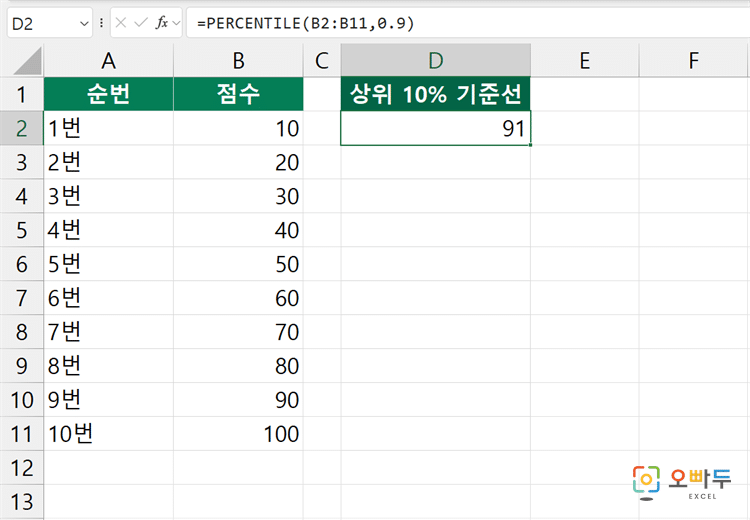Select all cells with the corner triangle
Screen dimensions: 750x520
(x=28, y=62)
